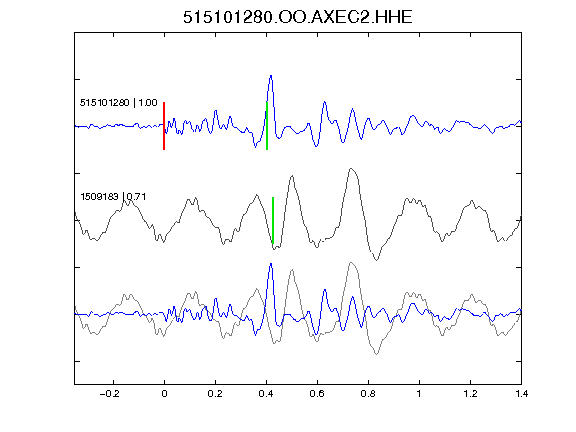This screenshot has height=432, width=576.
Task: Click the tallest blue peak in top trace
Action: point(271,76)
